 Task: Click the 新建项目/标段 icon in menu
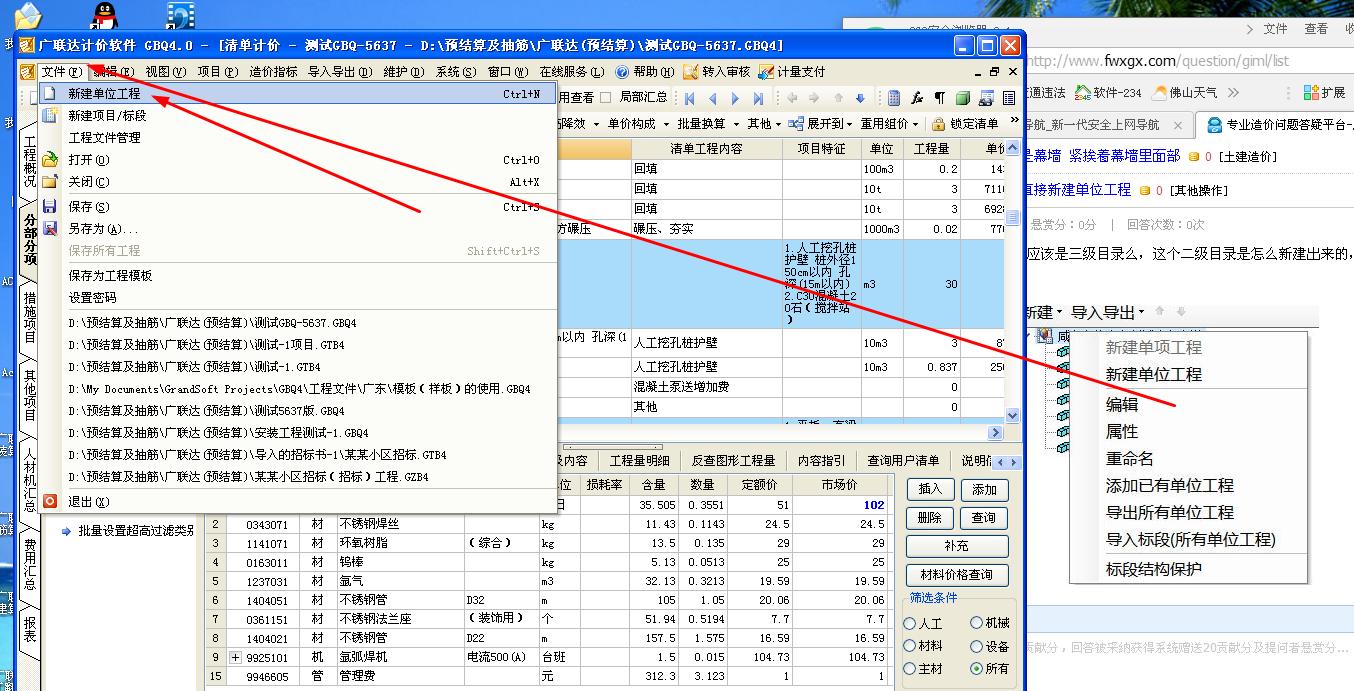tap(50, 116)
